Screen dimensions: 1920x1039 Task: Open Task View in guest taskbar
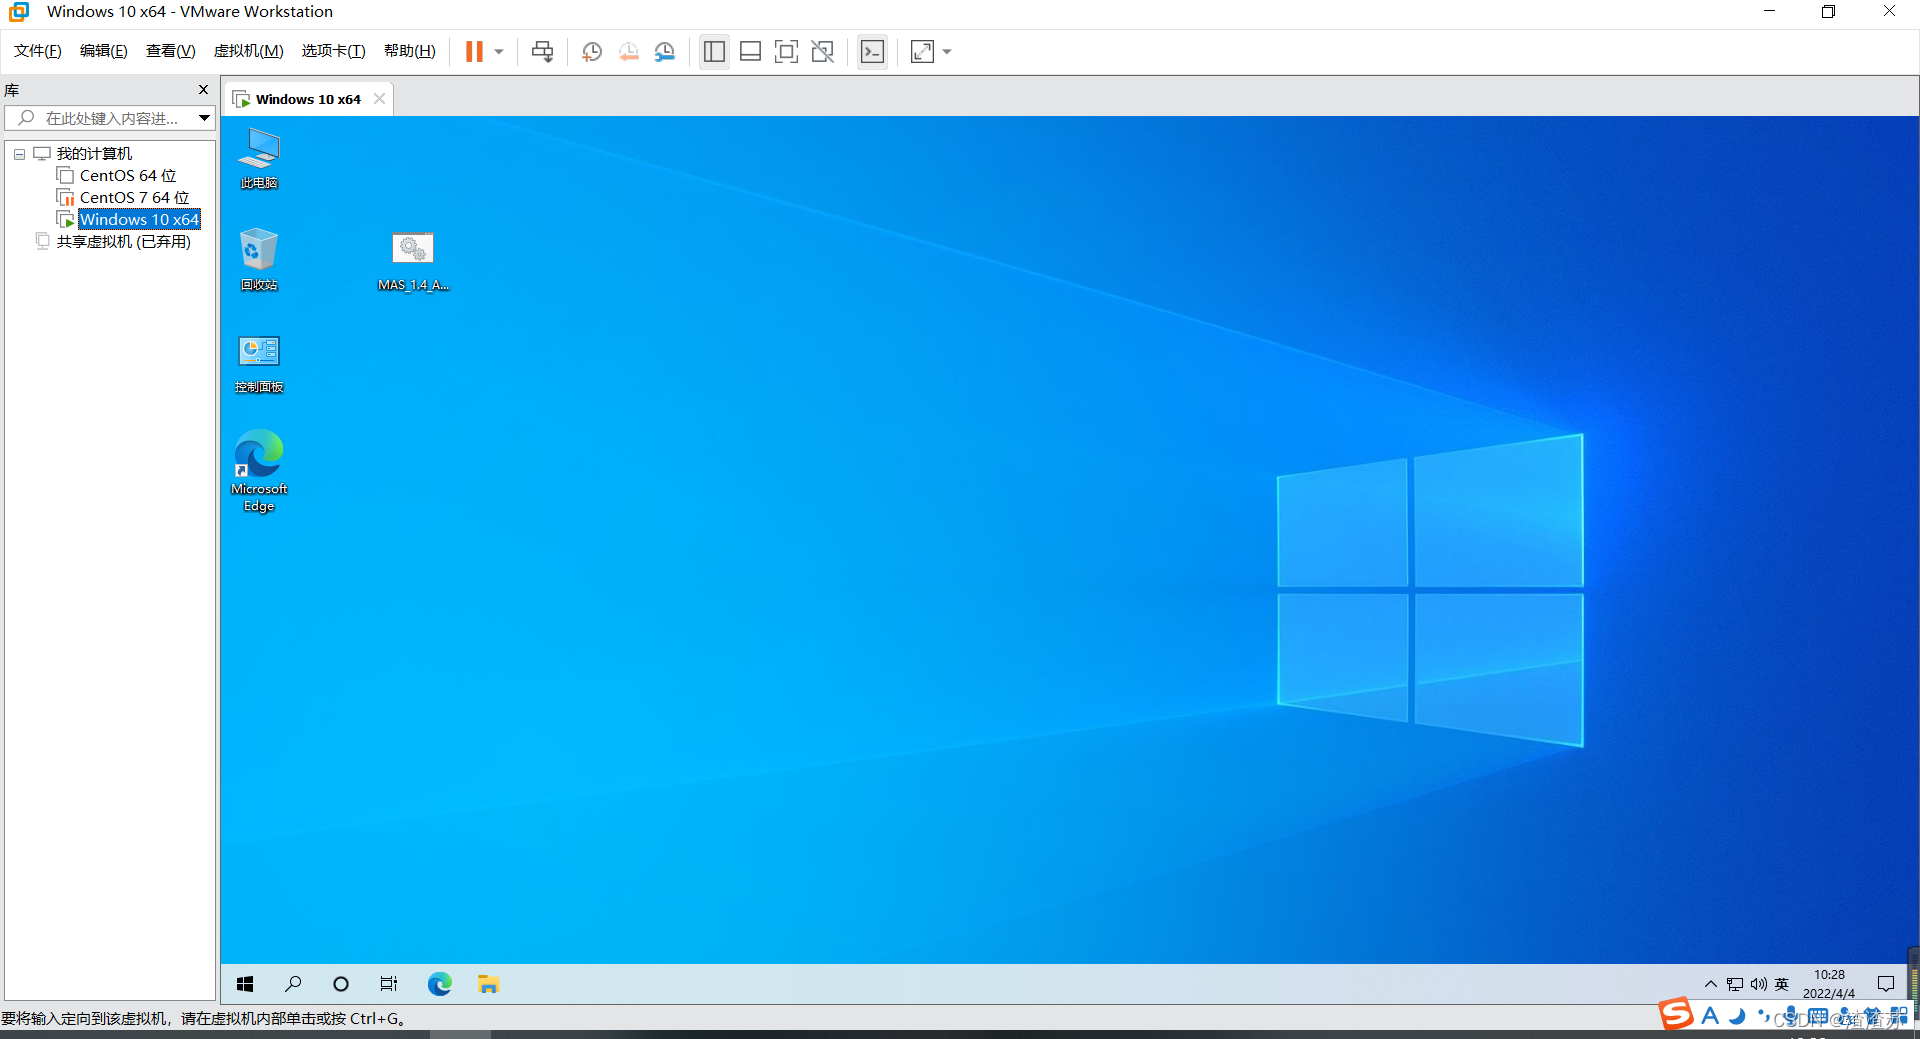389,984
